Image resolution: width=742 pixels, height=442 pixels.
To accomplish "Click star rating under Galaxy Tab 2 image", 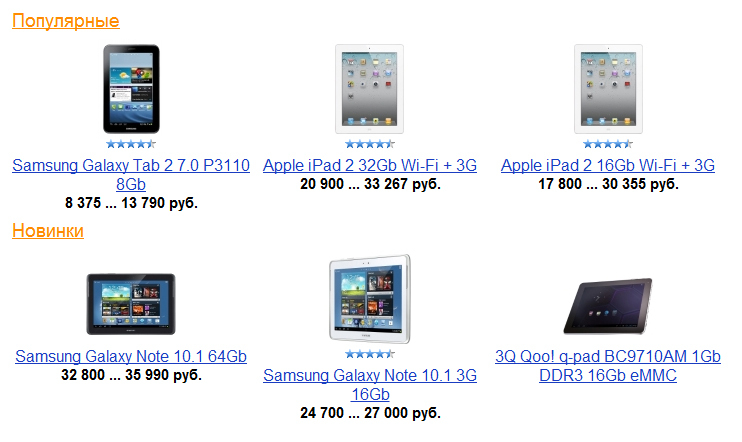I will [x=131, y=144].
